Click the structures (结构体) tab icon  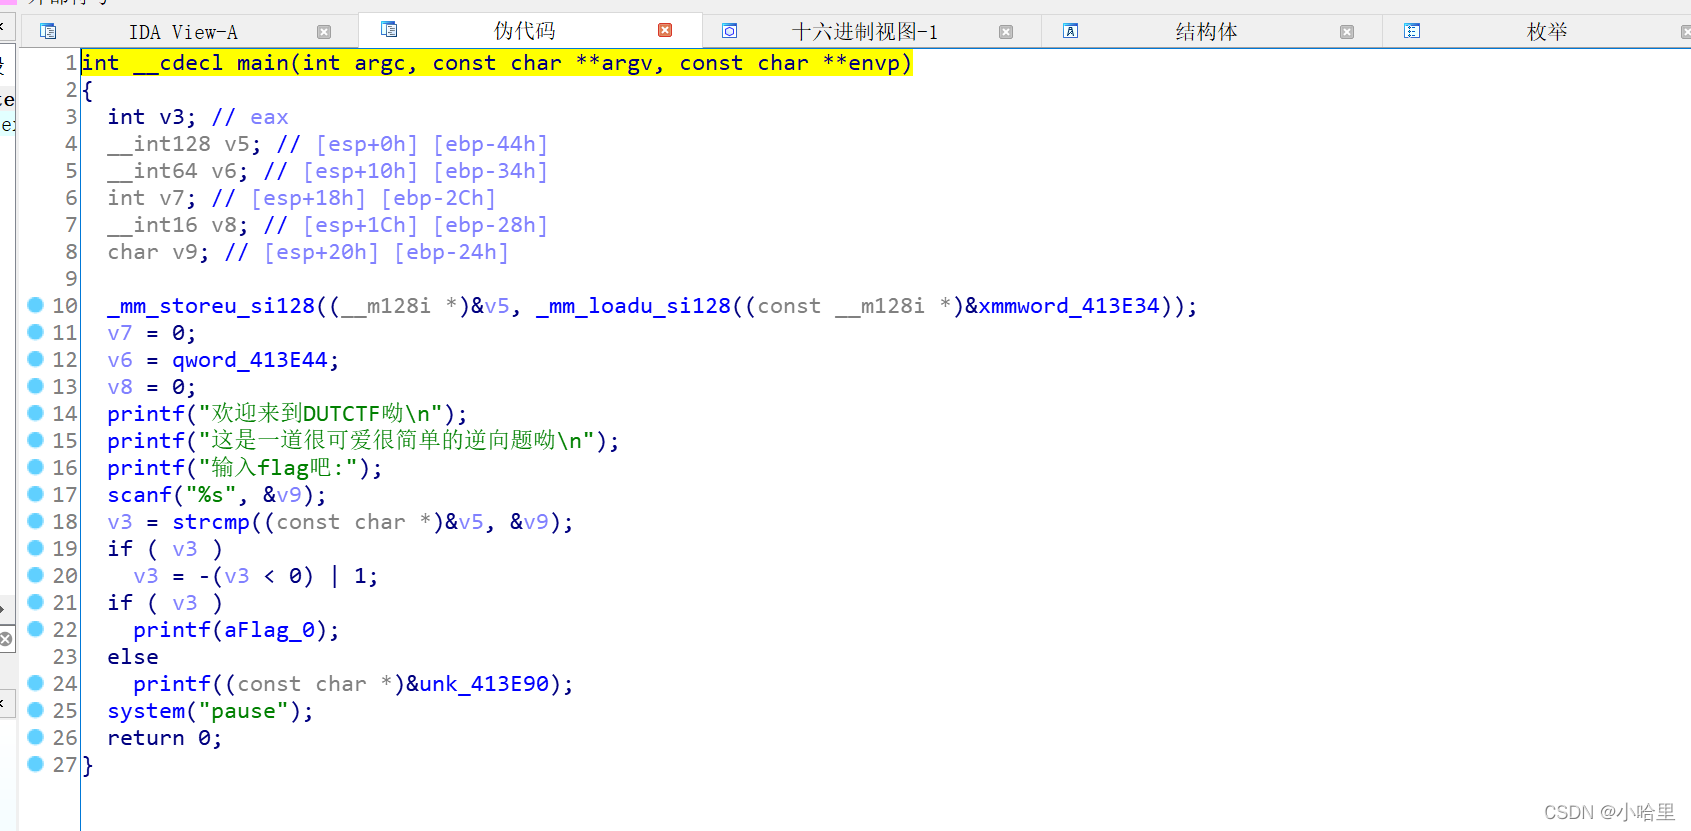(x=1070, y=31)
